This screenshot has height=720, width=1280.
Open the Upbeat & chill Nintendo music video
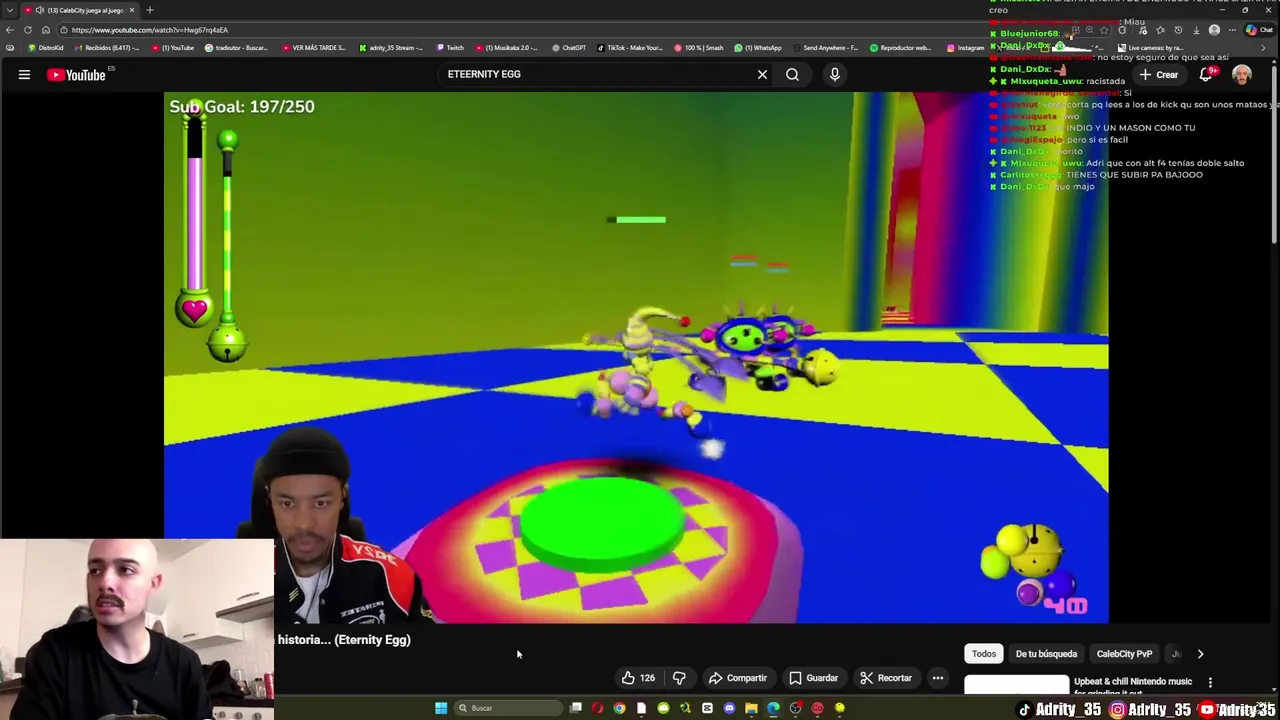1133,685
